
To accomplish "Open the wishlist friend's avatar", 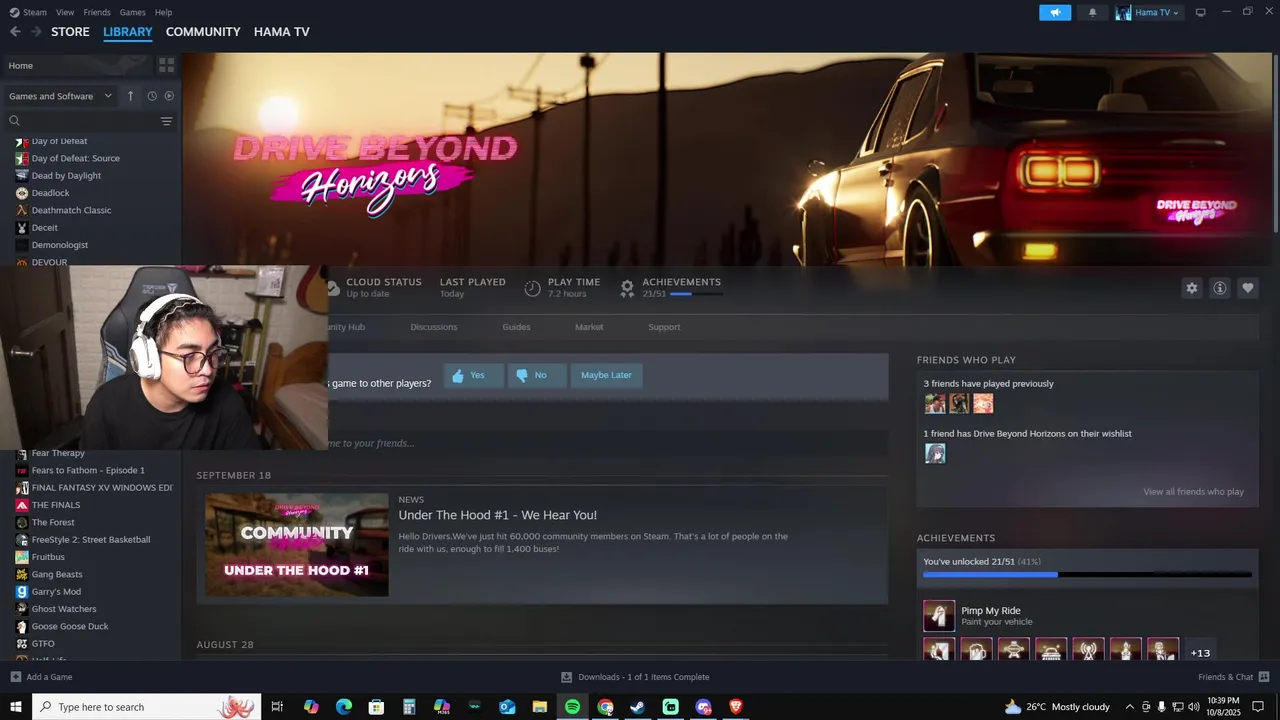I will click(935, 454).
